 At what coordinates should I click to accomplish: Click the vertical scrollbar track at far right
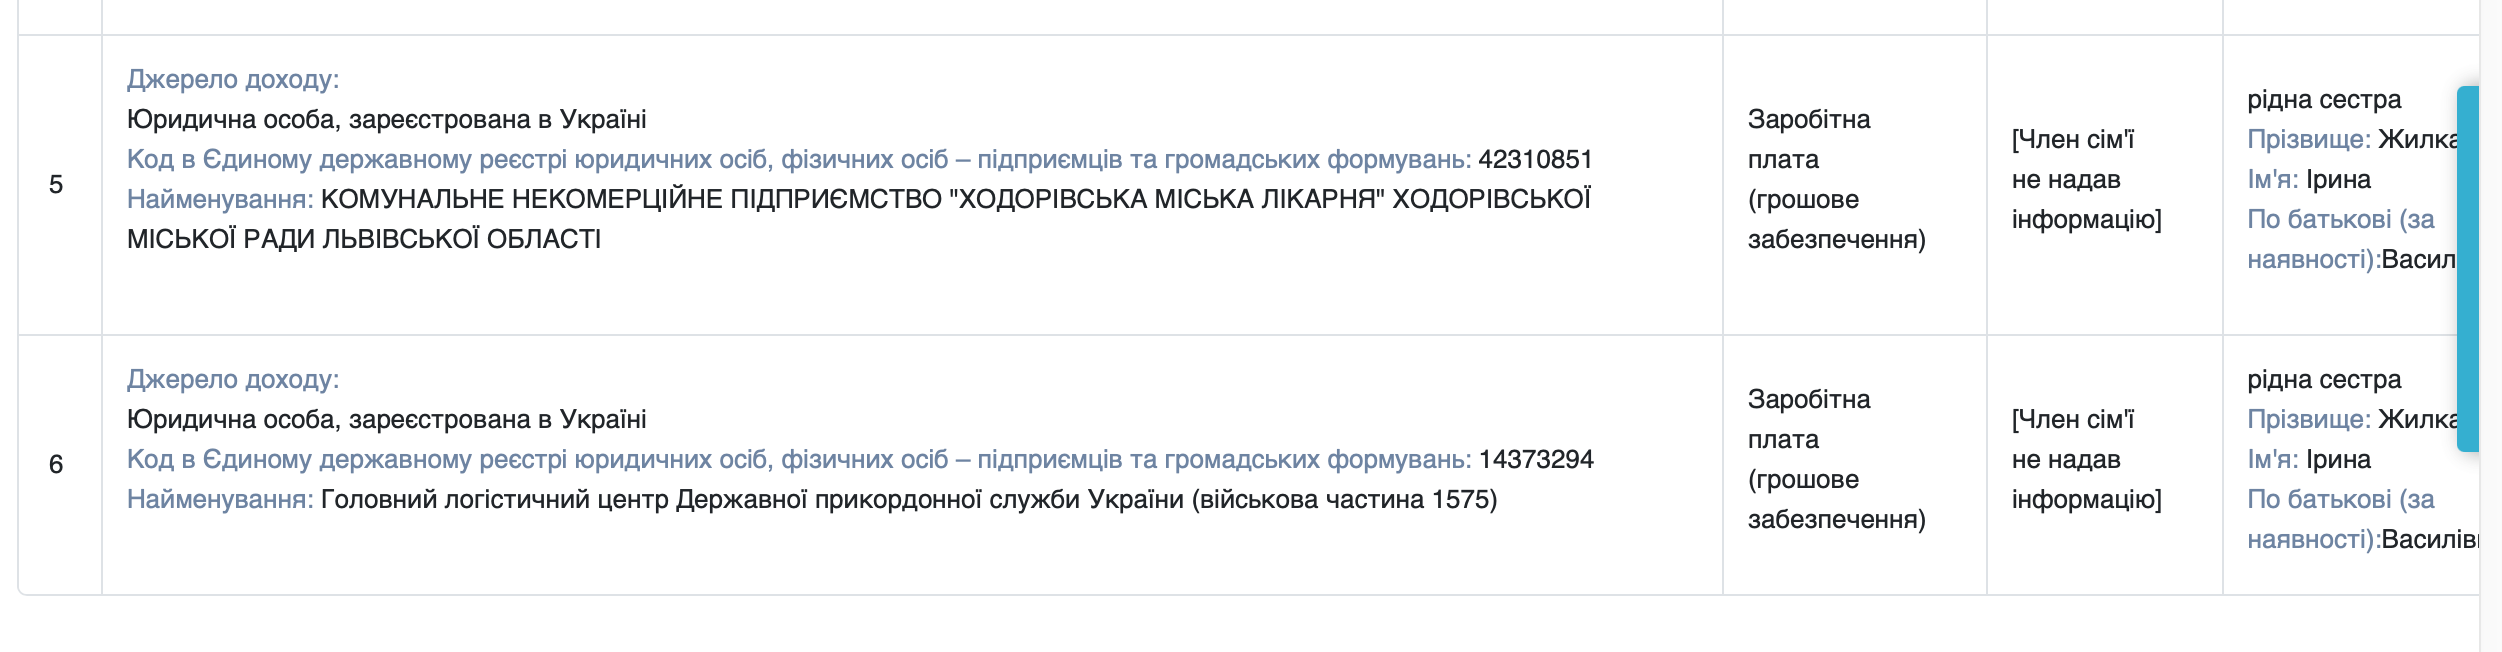[x=2490, y=326]
